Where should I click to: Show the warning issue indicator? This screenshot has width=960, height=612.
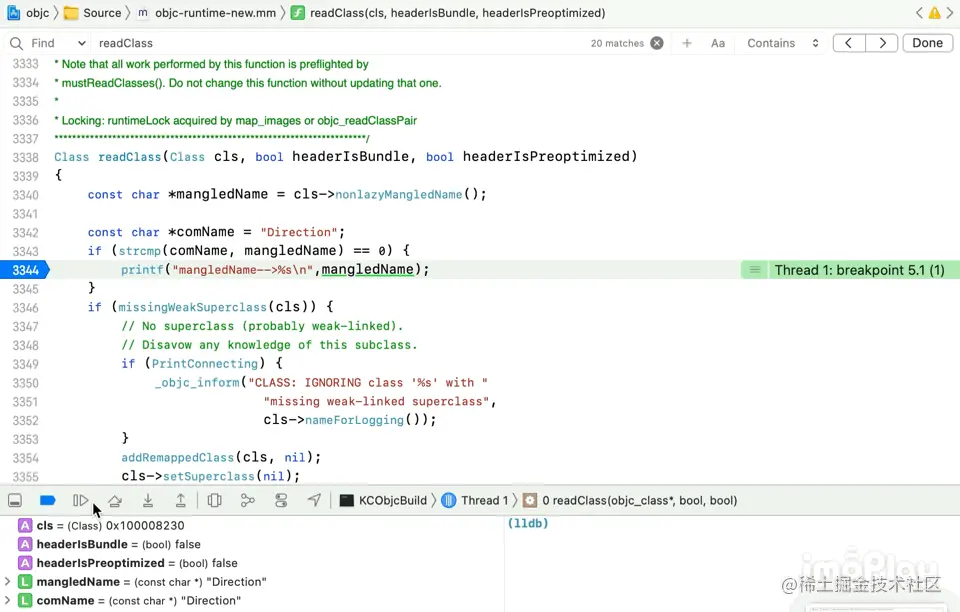[934, 13]
